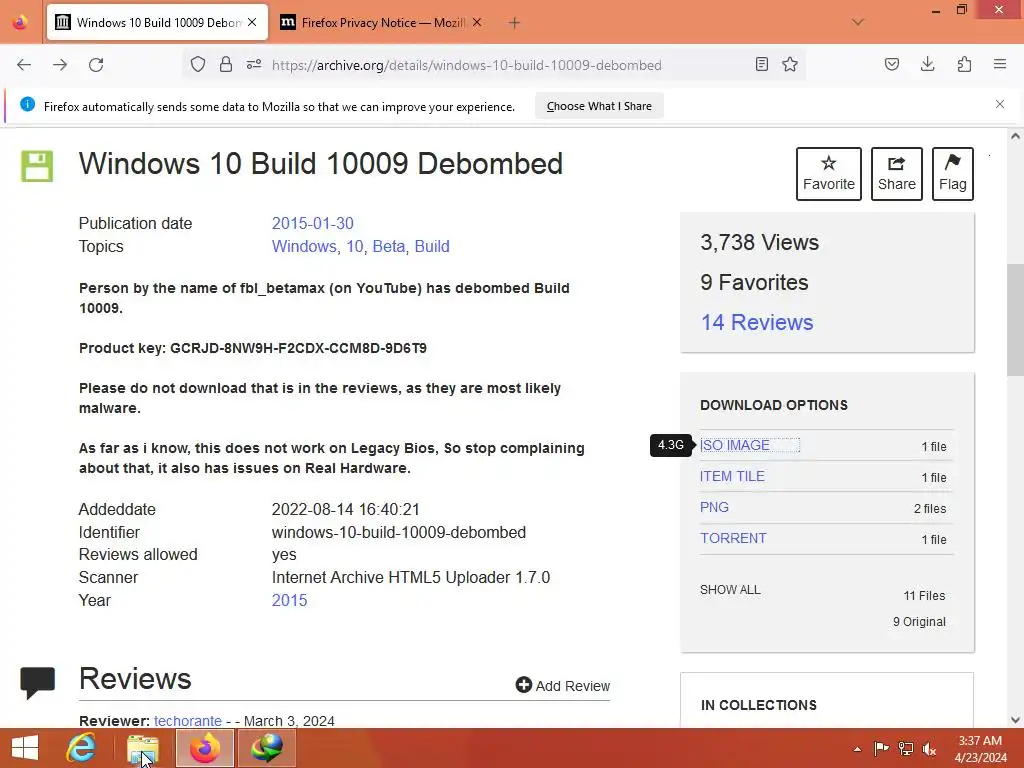Dismiss the Firefox data notification bar
The height and width of the screenshot is (768, 1024).
pos(1000,104)
